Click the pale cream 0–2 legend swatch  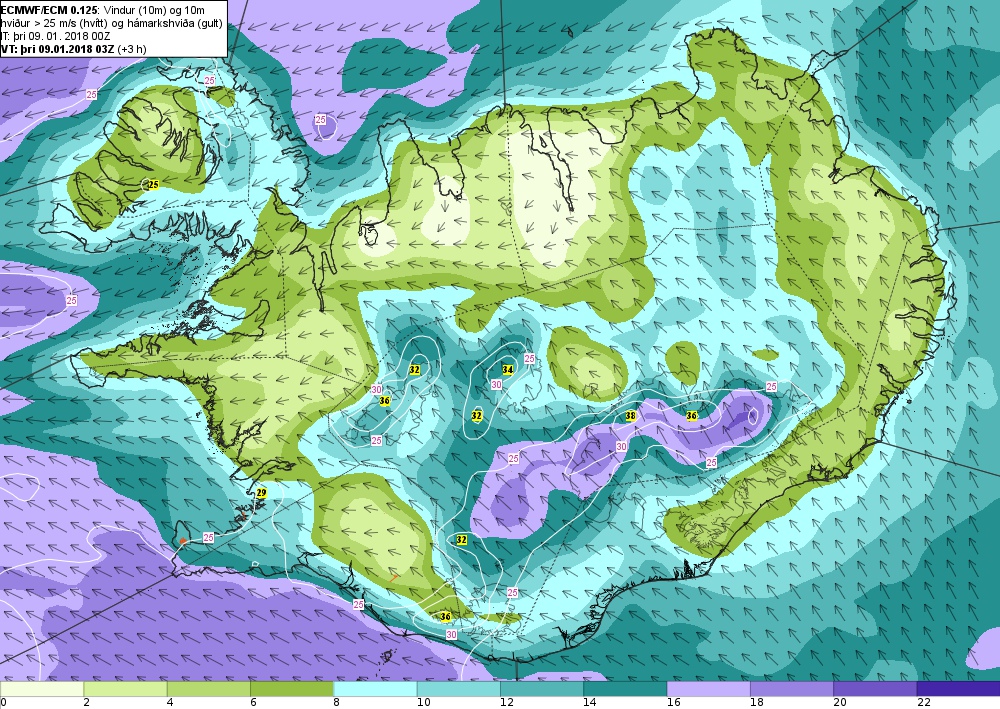tap(42, 689)
